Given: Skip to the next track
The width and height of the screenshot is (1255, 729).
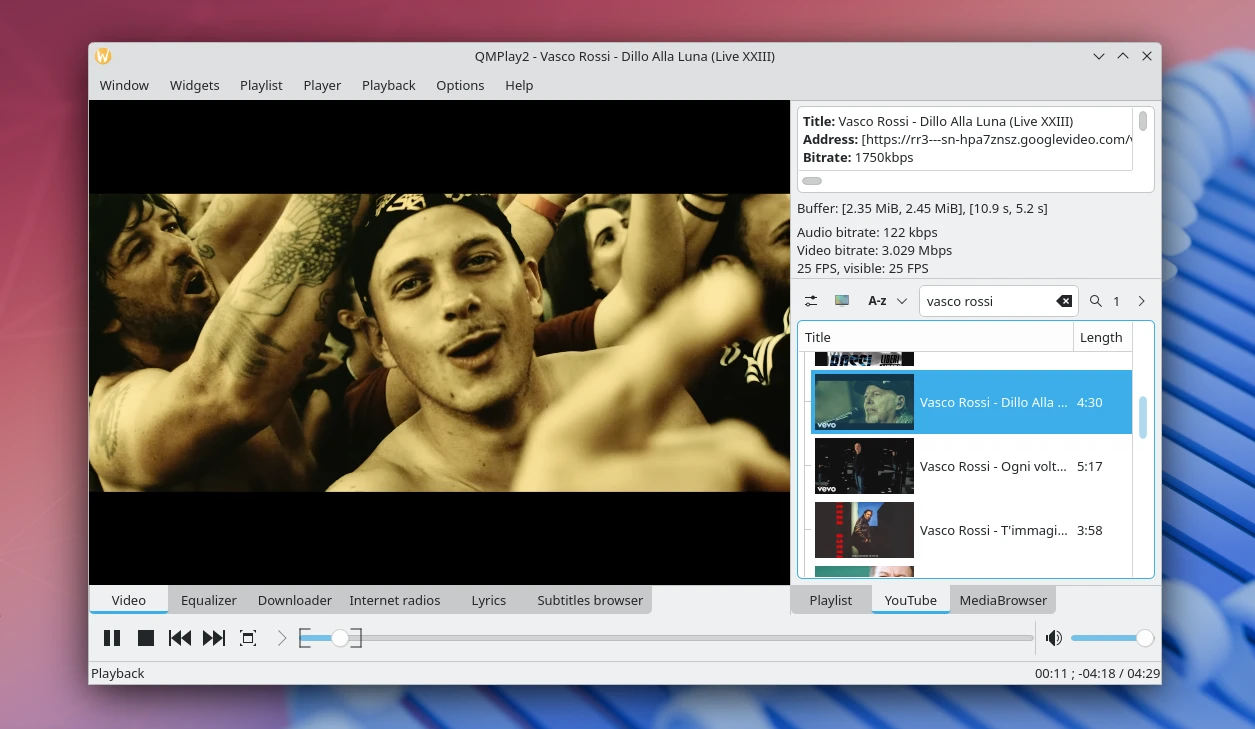Looking at the screenshot, I should point(213,637).
